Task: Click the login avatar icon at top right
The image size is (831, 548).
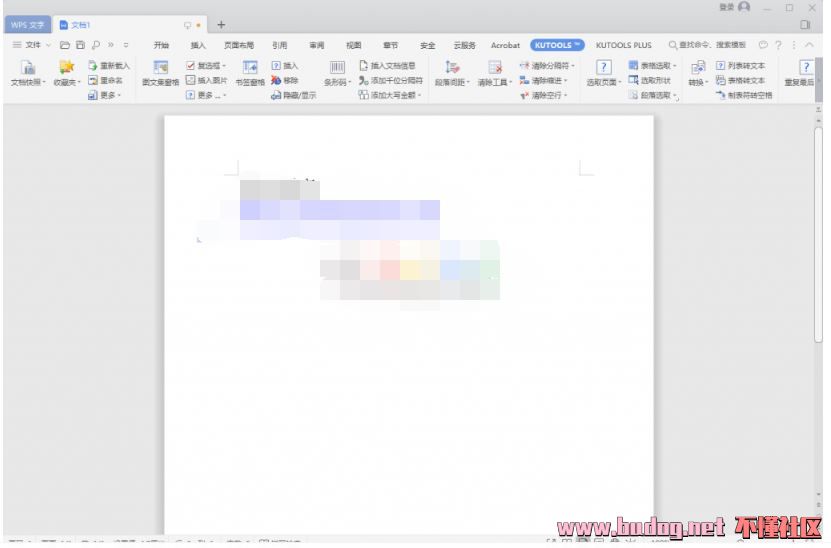Action: coord(744,7)
